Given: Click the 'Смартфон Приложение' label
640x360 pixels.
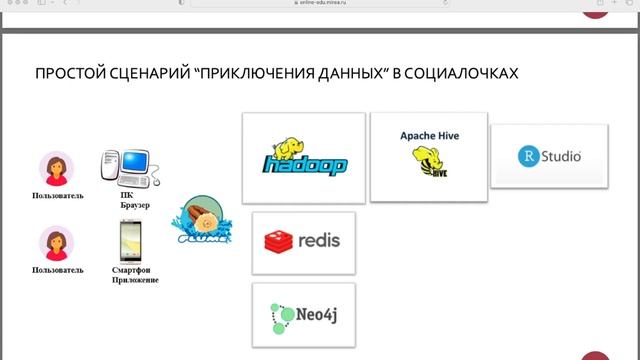Looking at the screenshot, I should [135, 275].
